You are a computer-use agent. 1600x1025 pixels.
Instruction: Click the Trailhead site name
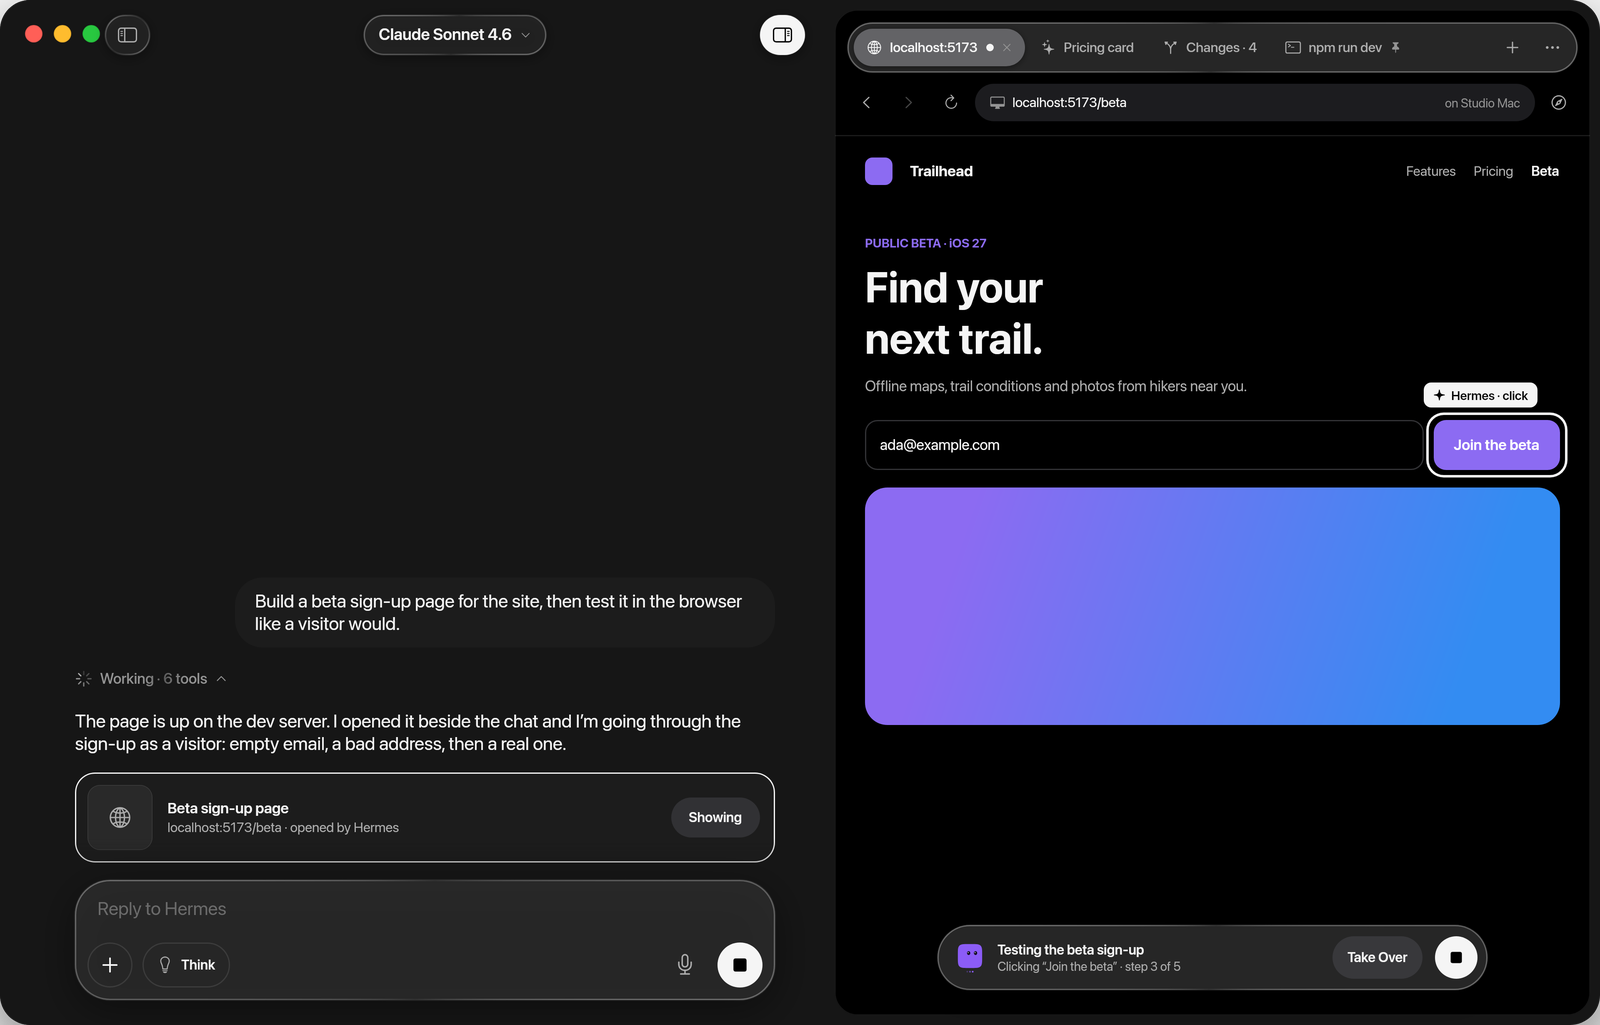click(941, 171)
